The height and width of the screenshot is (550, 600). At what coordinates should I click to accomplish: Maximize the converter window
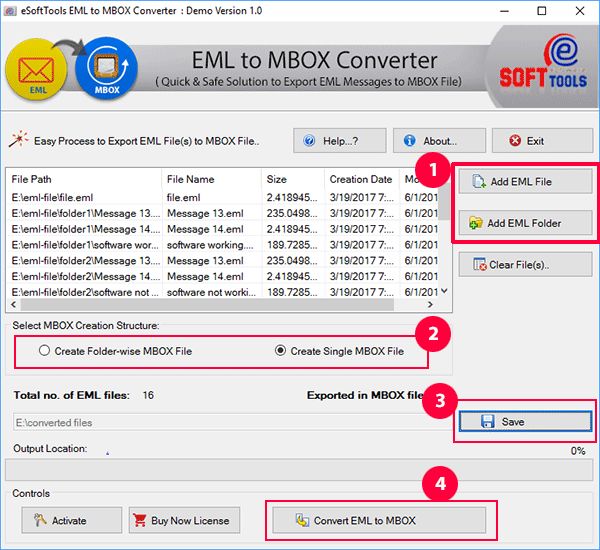click(542, 11)
